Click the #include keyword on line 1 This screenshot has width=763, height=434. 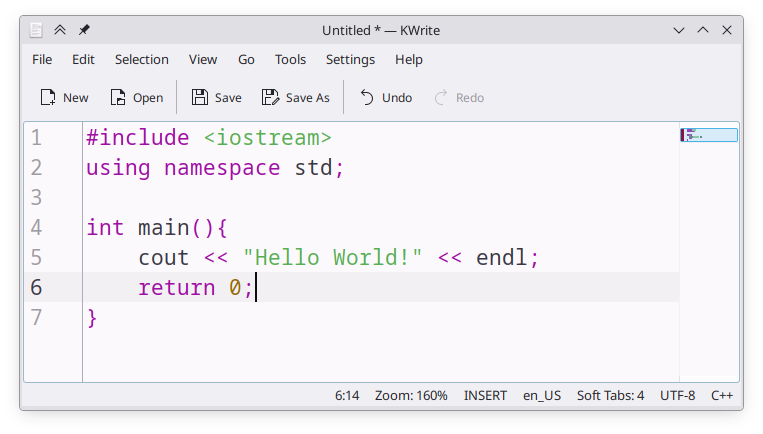coord(138,138)
